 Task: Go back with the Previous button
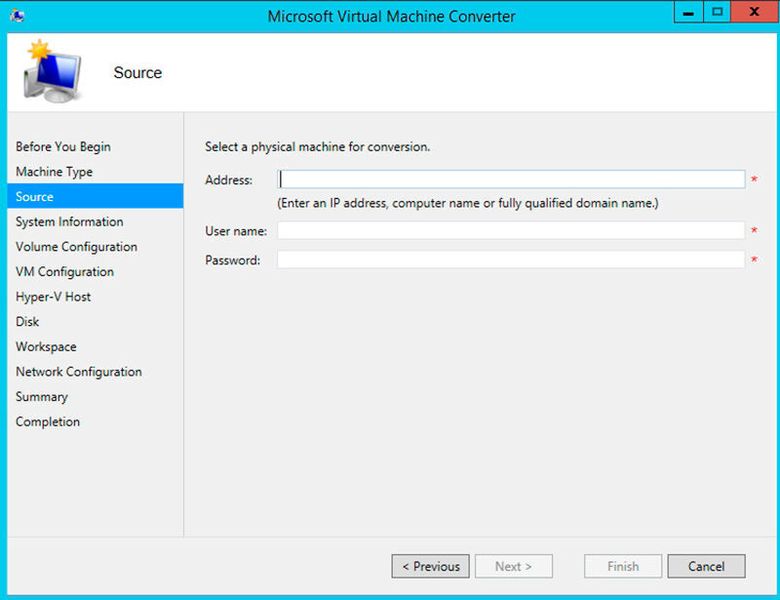pos(430,566)
